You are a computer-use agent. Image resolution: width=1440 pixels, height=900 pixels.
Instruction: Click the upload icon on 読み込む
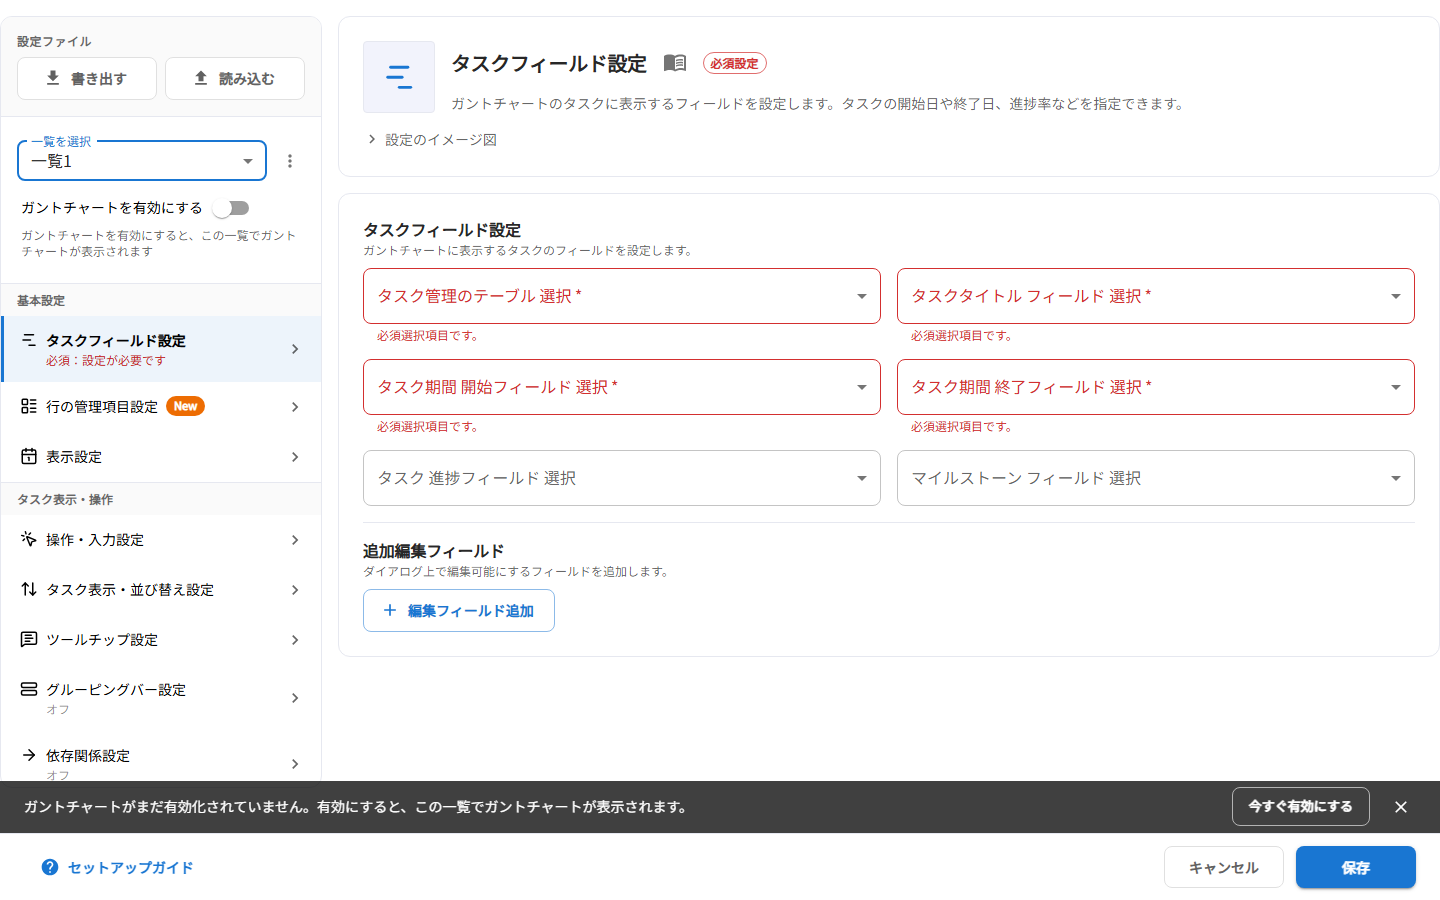pyautogui.click(x=201, y=78)
